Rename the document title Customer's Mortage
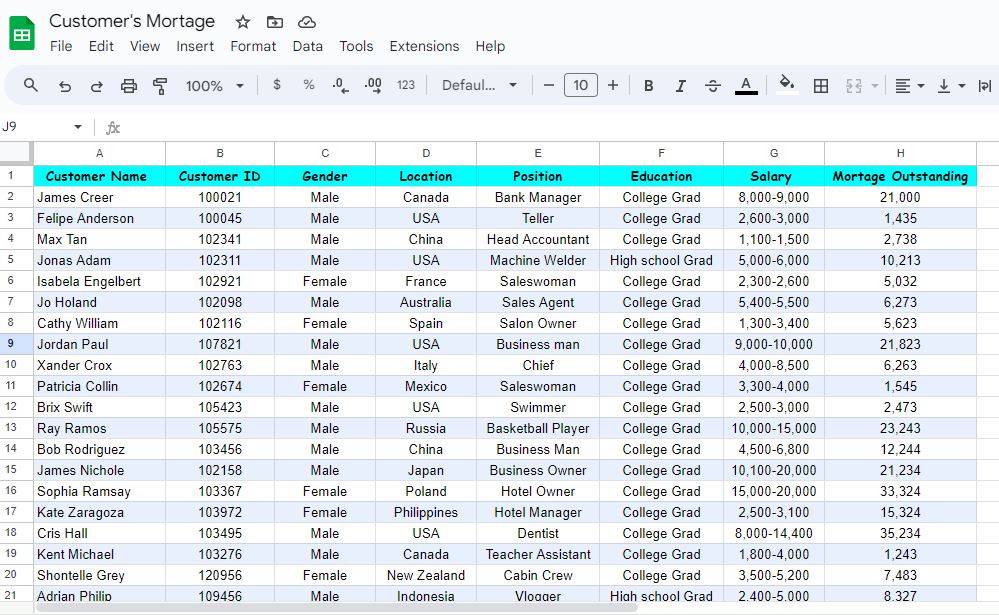This screenshot has width=999, height=615. 132,21
